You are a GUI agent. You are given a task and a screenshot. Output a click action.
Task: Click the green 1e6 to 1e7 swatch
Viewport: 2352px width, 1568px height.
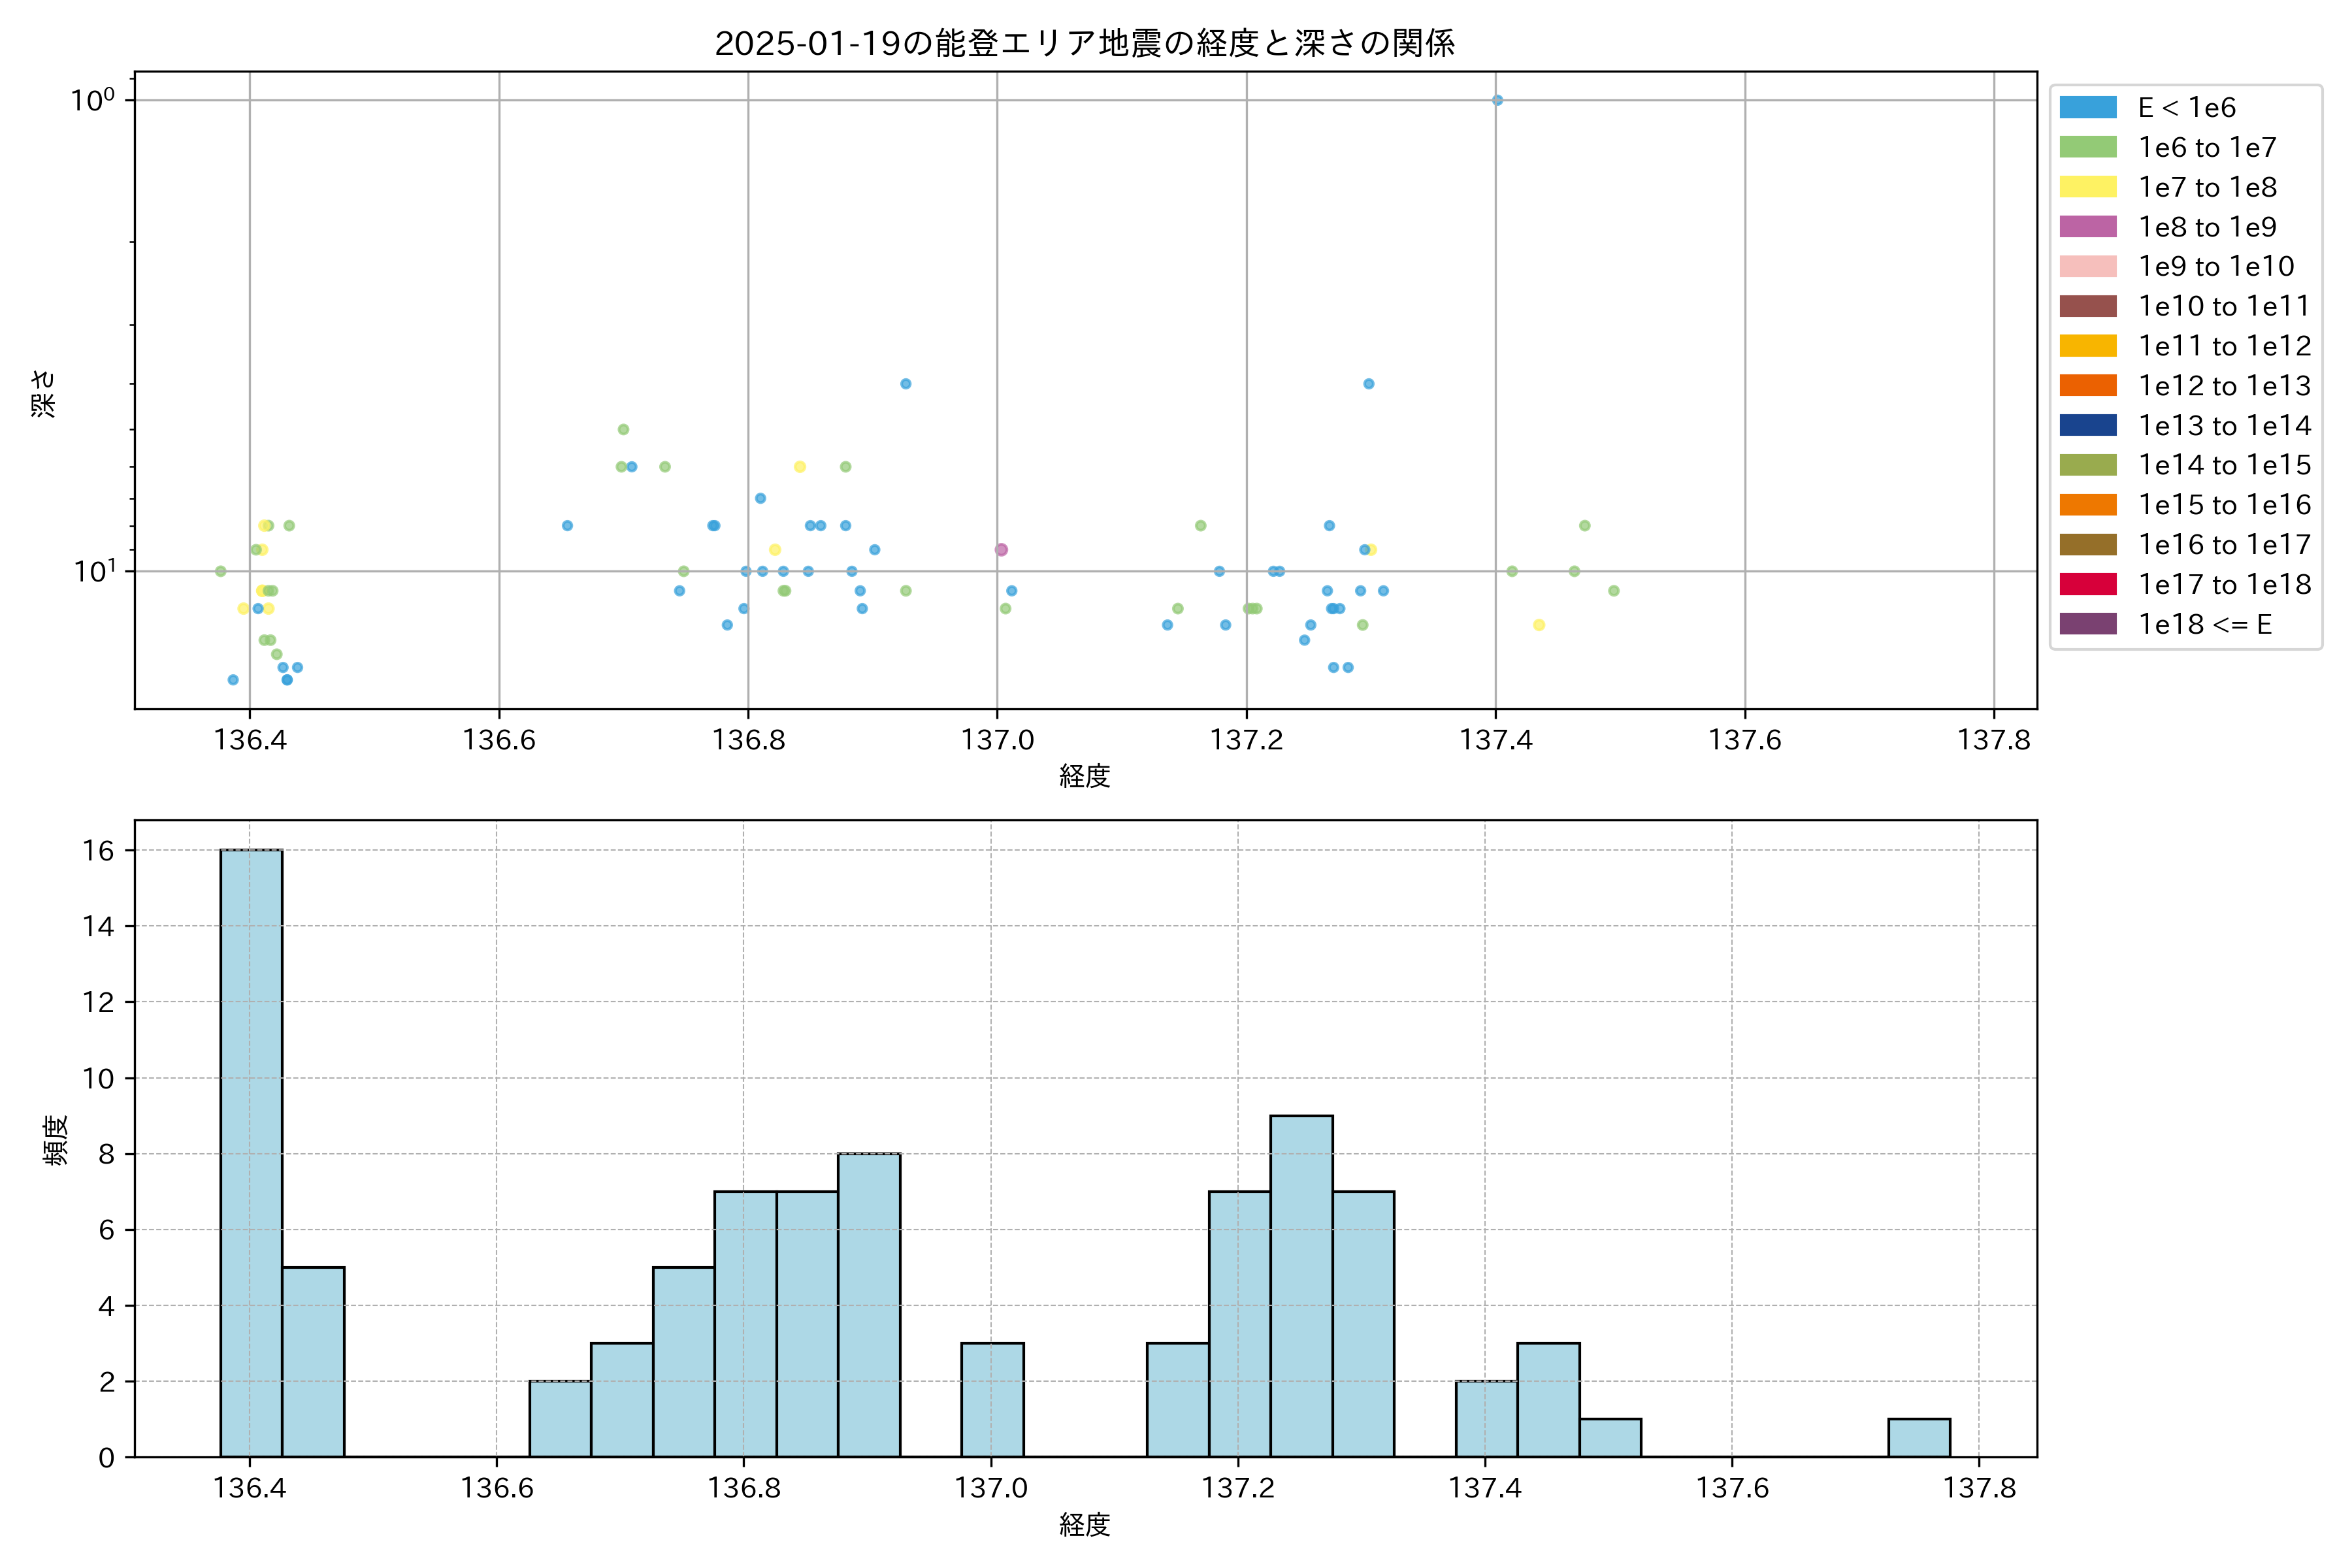tap(2087, 147)
